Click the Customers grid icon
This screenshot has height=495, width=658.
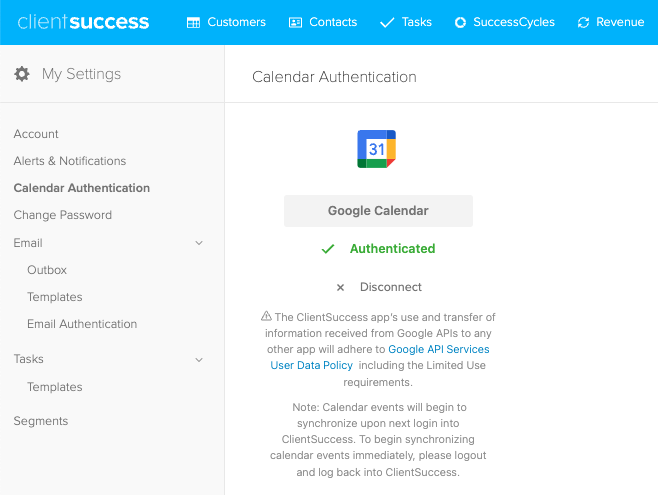click(193, 22)
